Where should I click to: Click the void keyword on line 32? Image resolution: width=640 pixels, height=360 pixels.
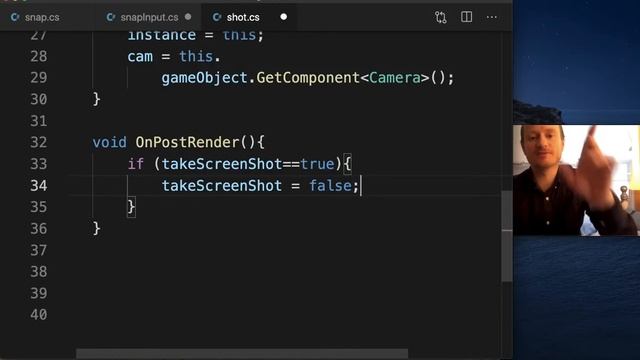[x=109, y=142]
